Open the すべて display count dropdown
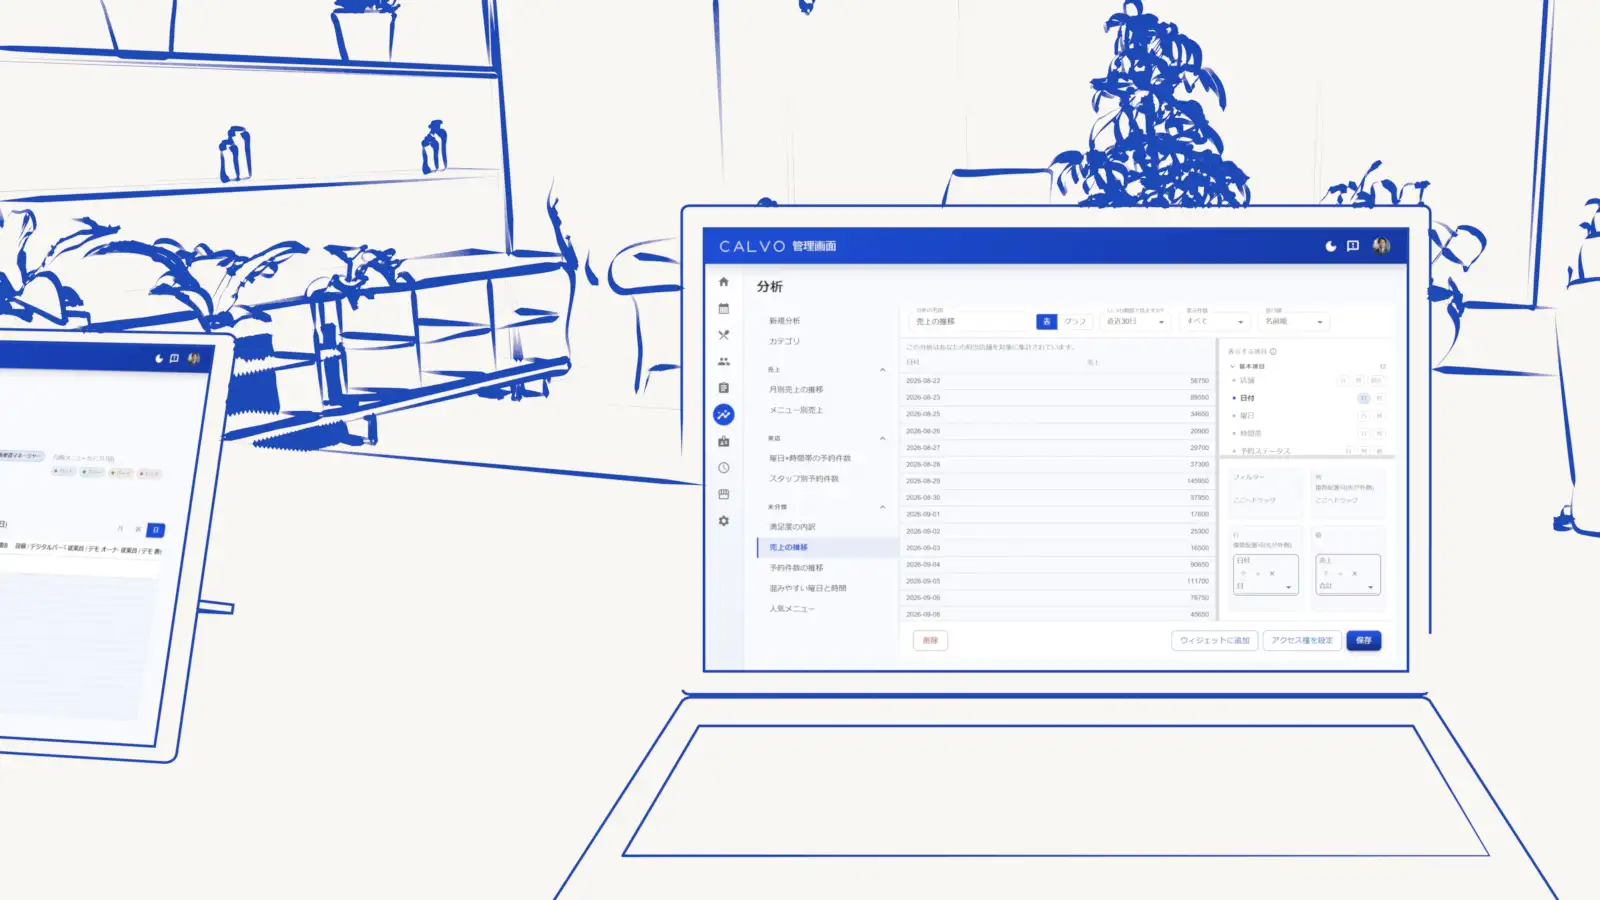 pyautogui.click(x=1215, y=321)
